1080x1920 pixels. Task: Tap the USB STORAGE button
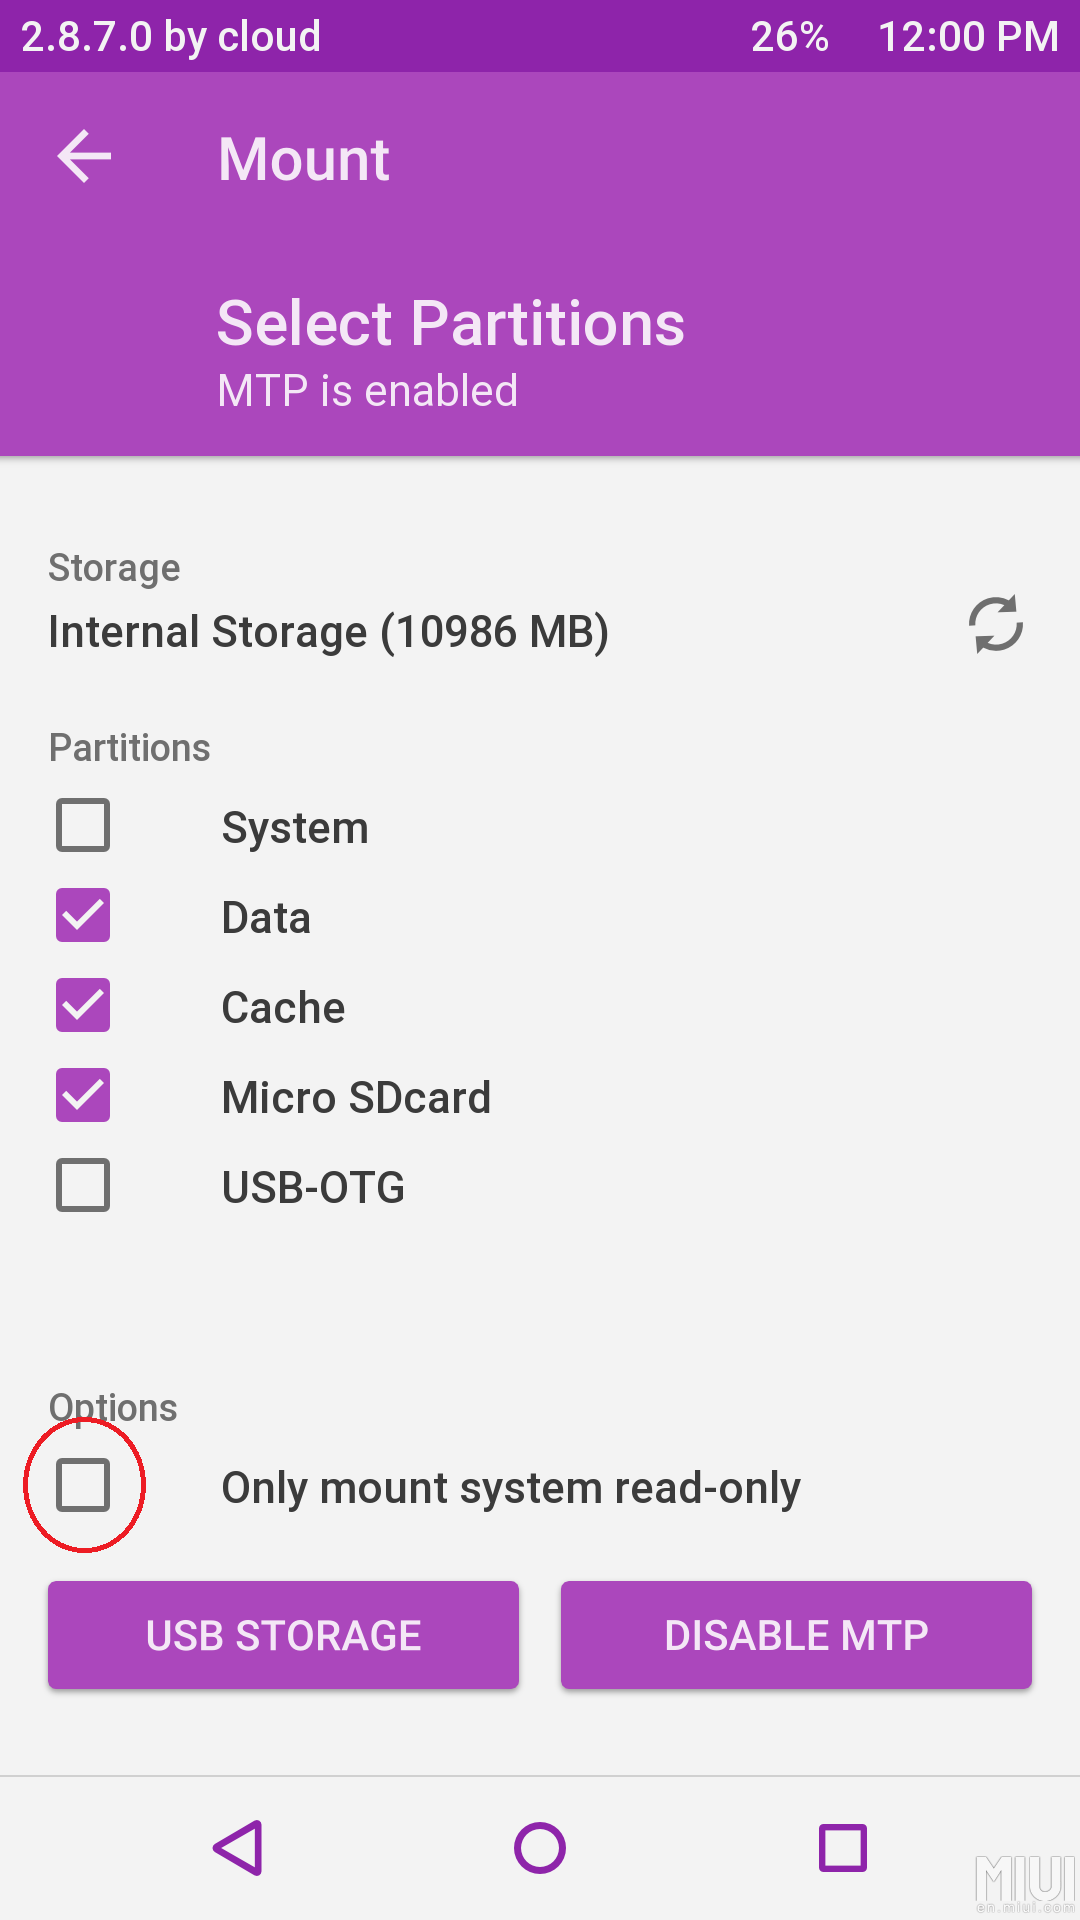(x=283, y=1635)
